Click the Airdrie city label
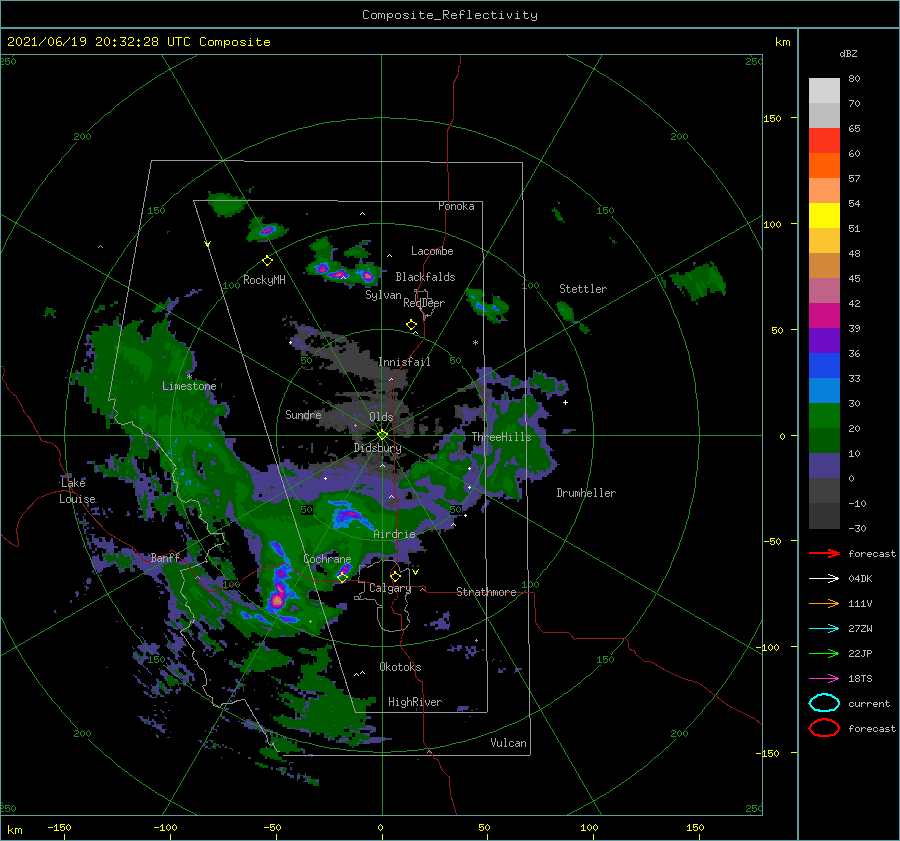900x841 pixels. tap(394, 534)
